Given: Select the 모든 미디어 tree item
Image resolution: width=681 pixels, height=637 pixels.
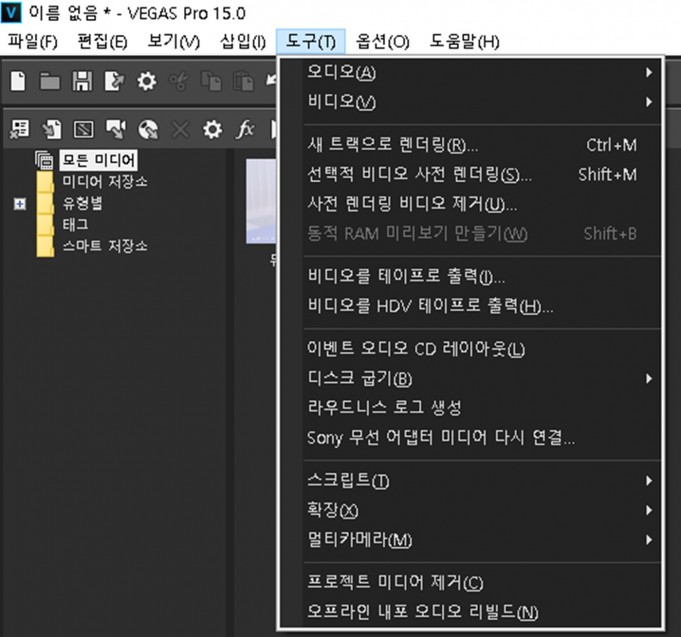Looking at the screenshot, I should click(99, 160).
